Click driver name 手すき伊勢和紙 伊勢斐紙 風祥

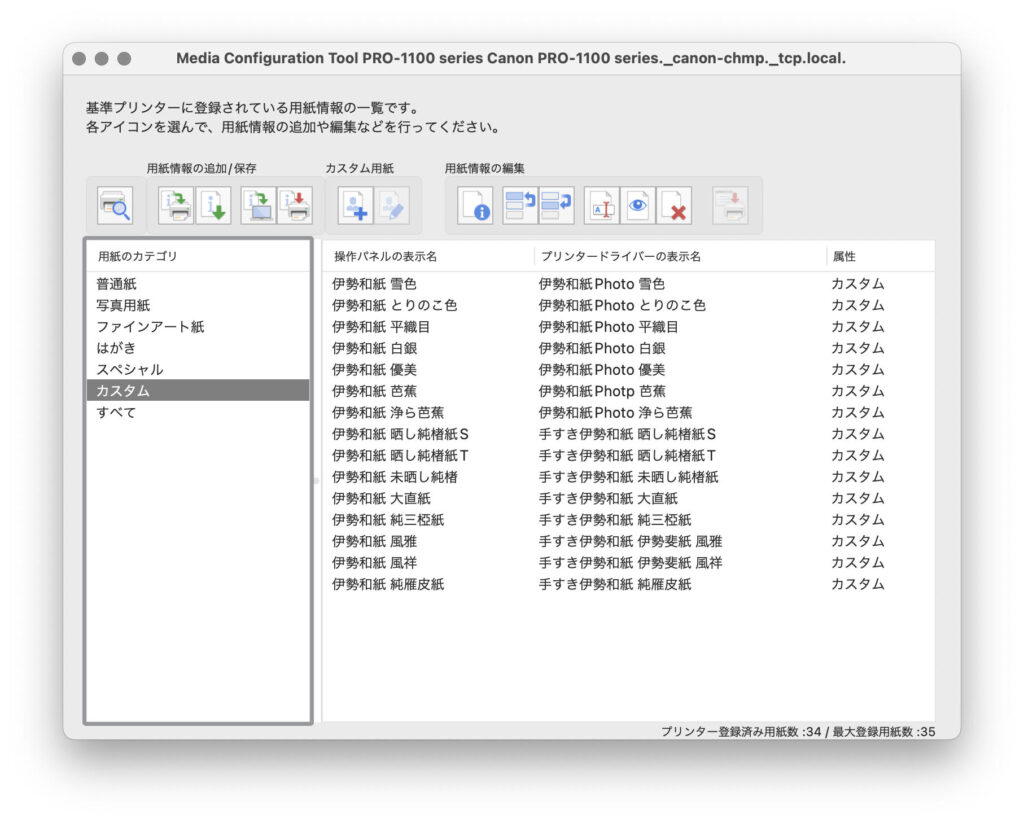click(630, 562)
